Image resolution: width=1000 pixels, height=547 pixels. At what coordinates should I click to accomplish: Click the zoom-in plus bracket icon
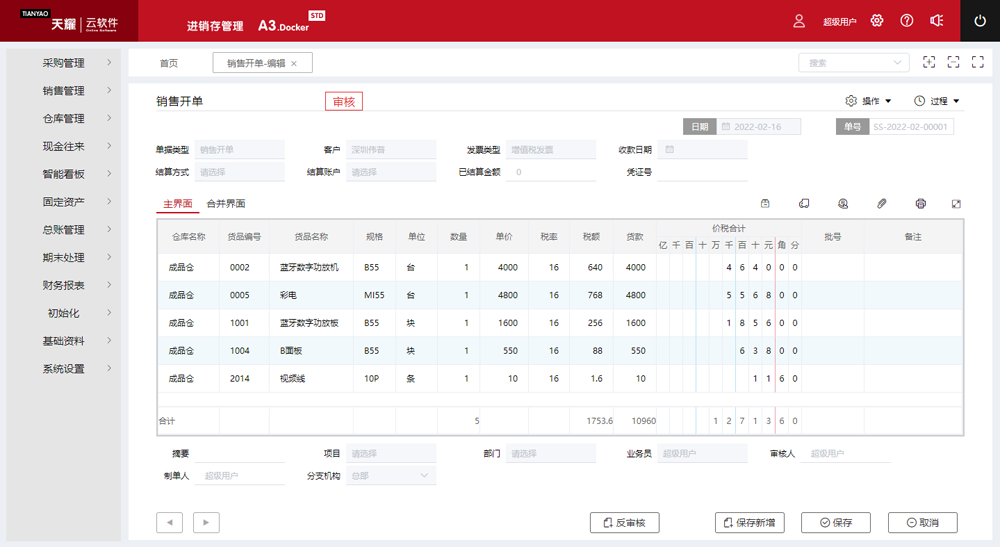pyautogui.click(x=929, y=62)
